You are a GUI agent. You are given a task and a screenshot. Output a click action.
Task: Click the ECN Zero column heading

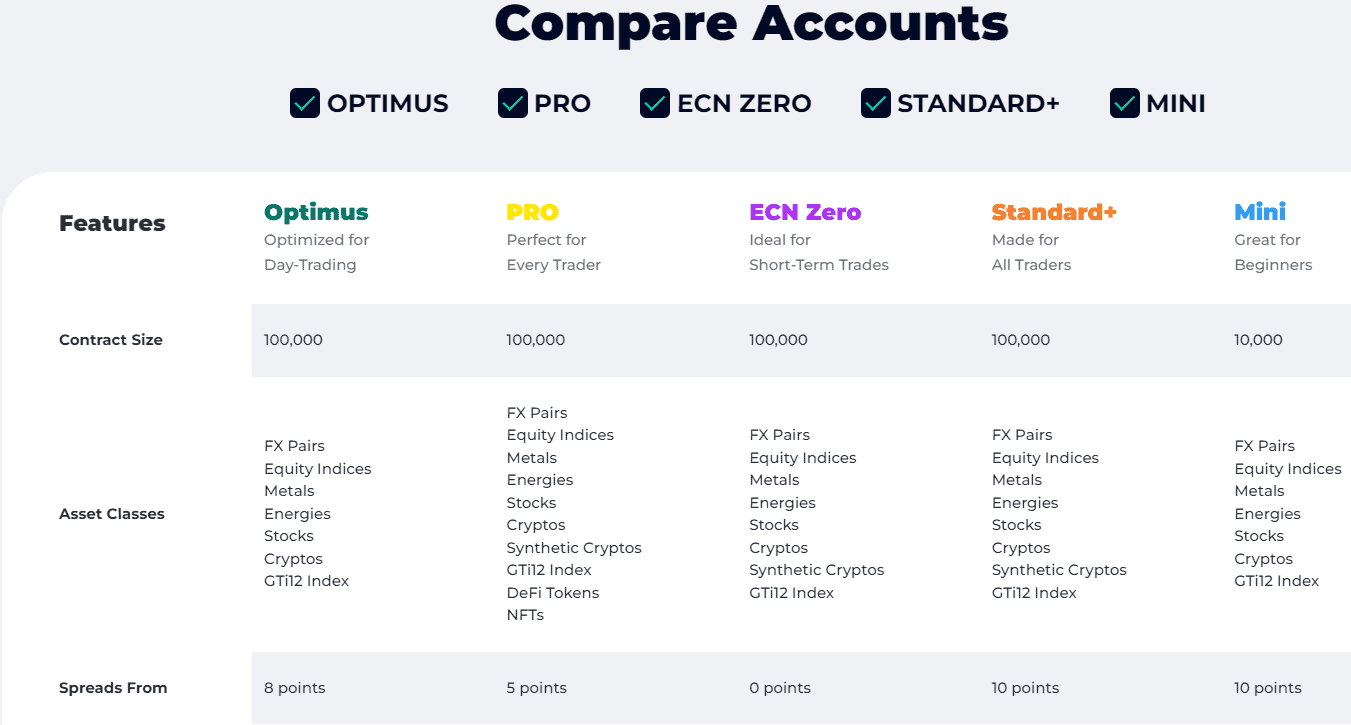(x=805, y=212)
